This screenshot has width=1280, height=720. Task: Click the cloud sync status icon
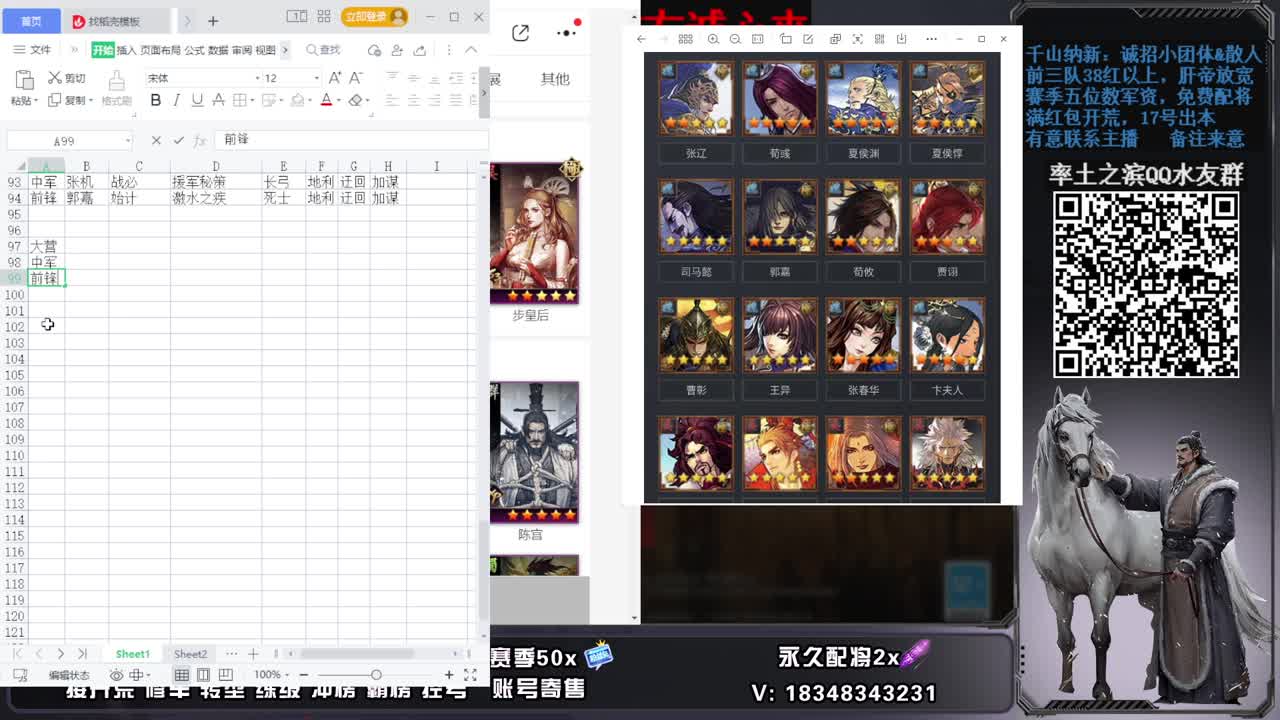[375, 50]
